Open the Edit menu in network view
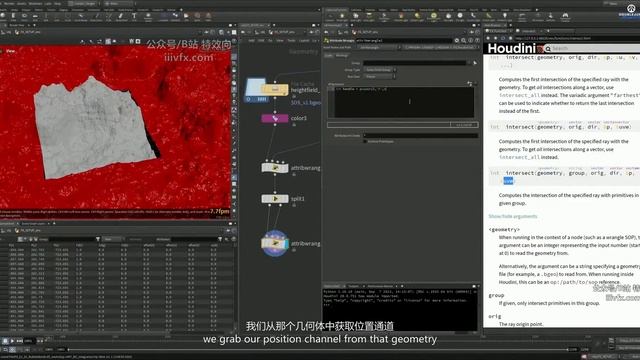 [x=261, y=40]
